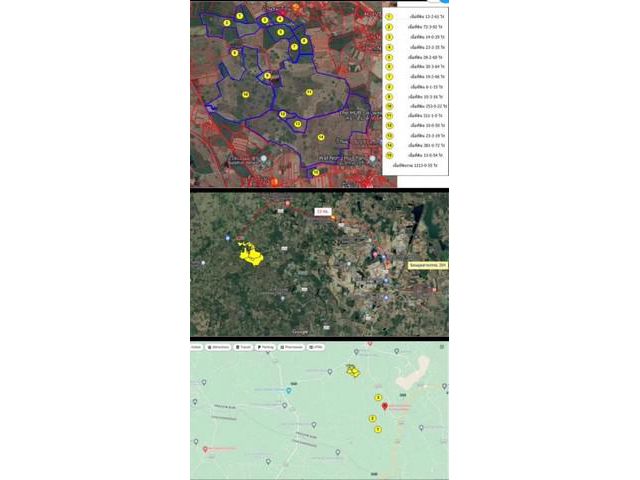640x480 pixels.
Task: Click the yellow highlighted land plot on the satellite map
Action: [251, 254]
